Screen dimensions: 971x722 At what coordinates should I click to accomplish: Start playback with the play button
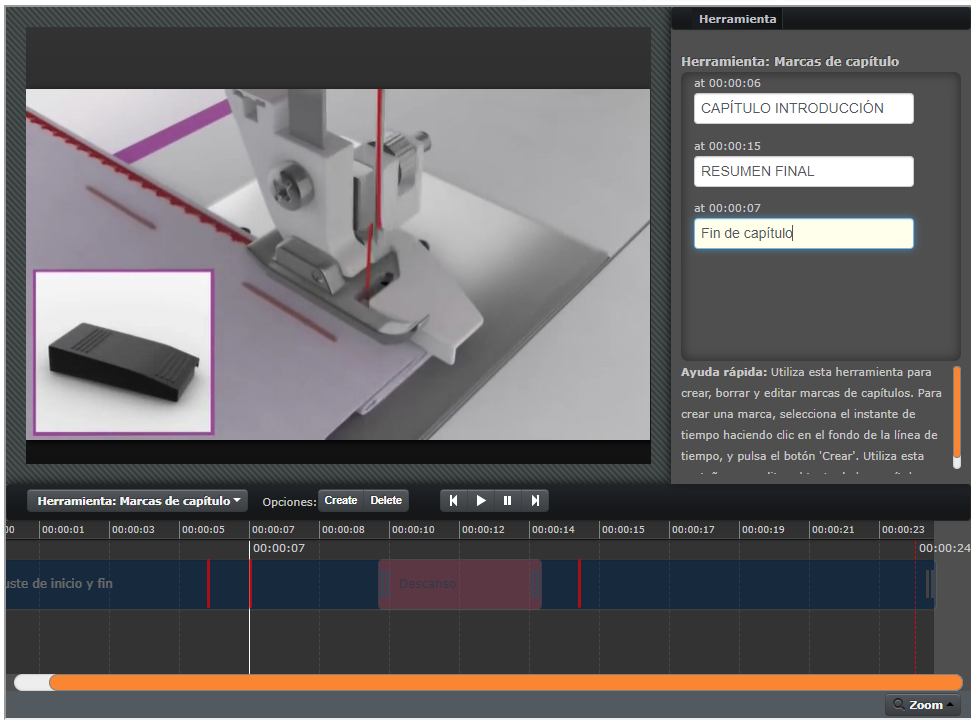(481, 500)
